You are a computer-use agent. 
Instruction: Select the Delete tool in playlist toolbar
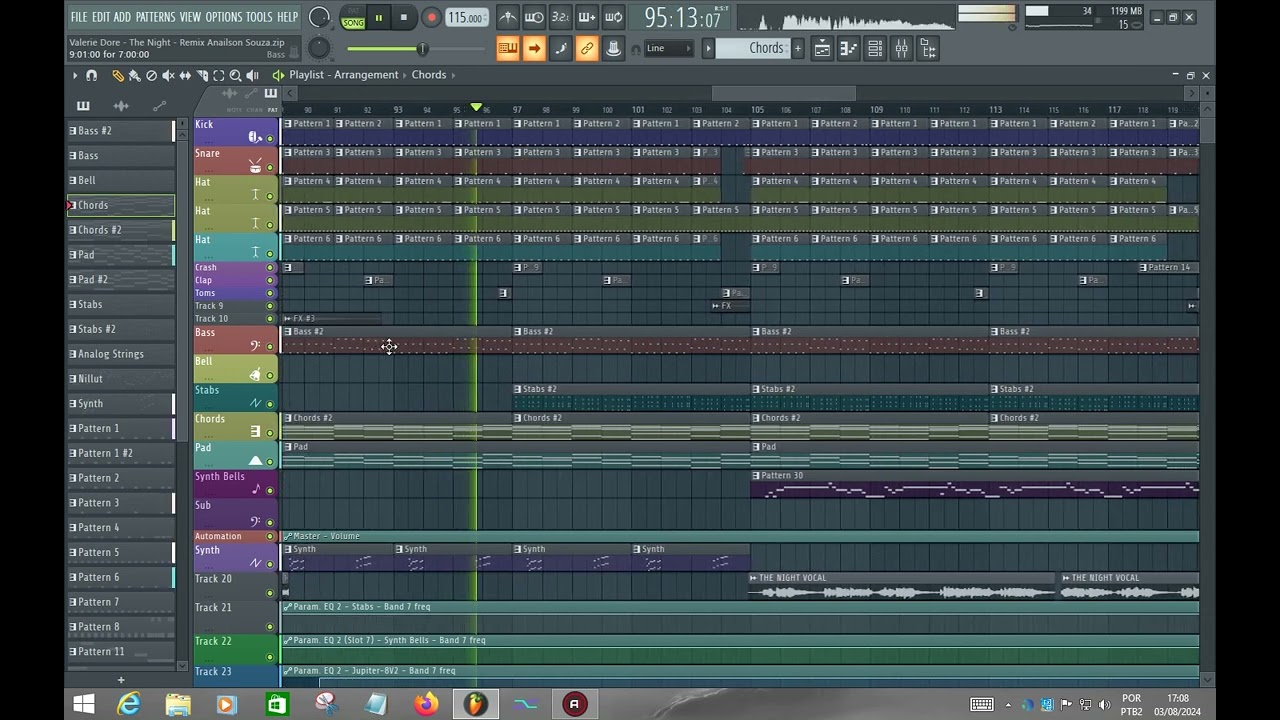[151, 75]
